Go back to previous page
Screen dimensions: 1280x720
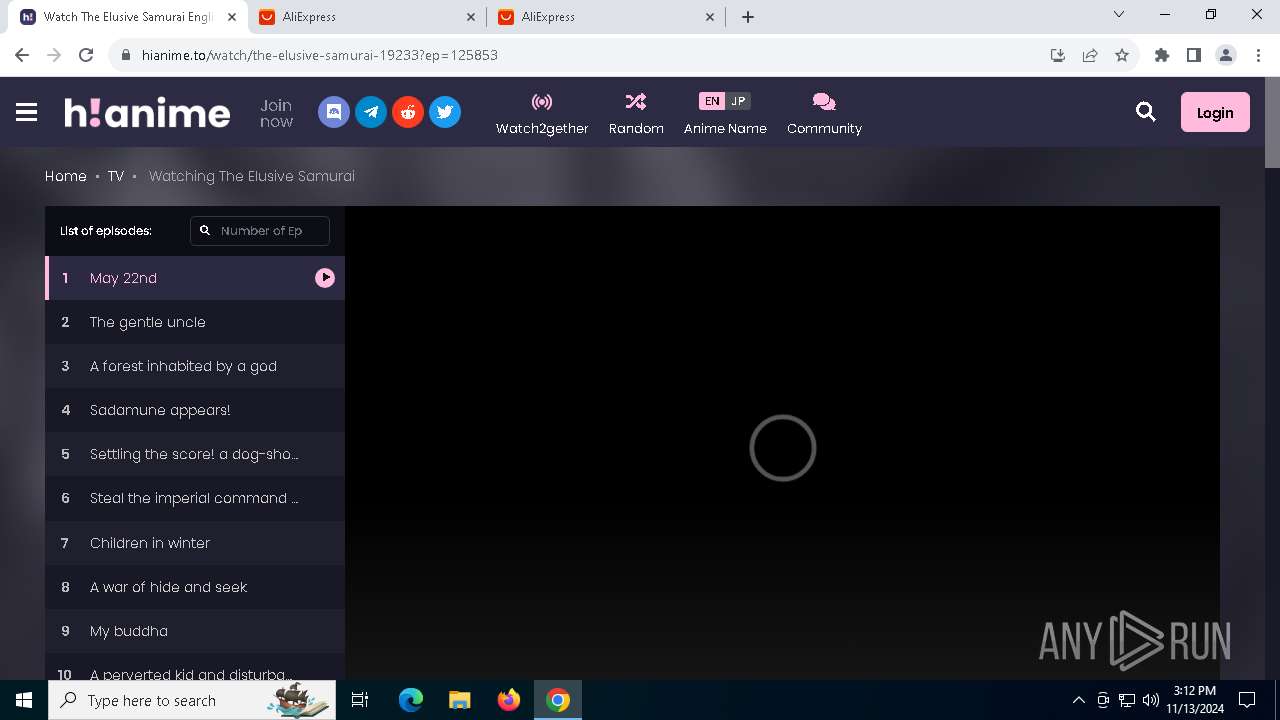(x=22, y=55)
